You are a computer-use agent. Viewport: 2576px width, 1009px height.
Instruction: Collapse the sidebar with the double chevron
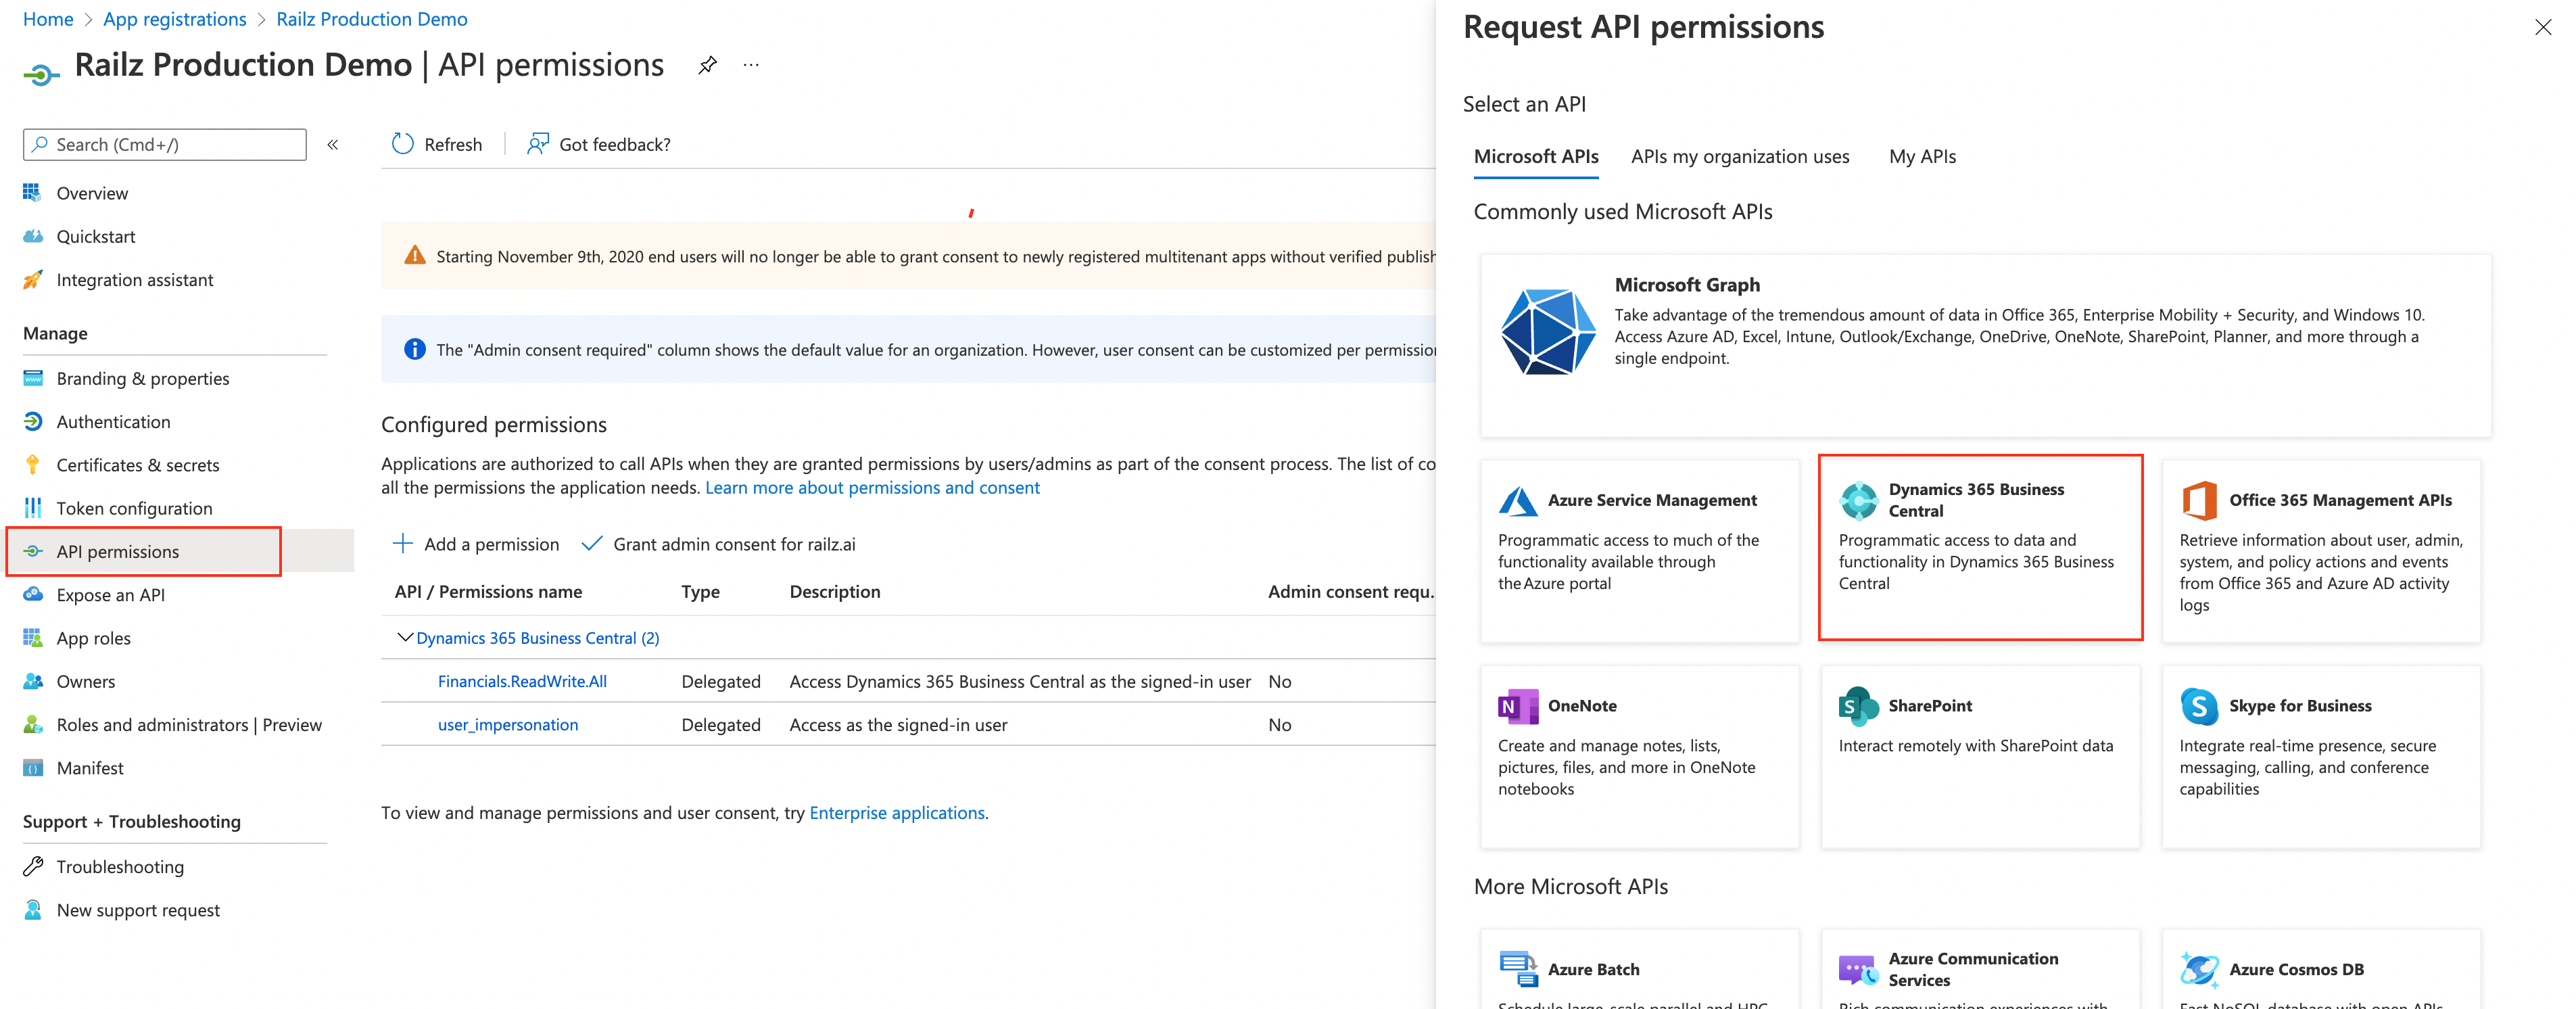333,144
